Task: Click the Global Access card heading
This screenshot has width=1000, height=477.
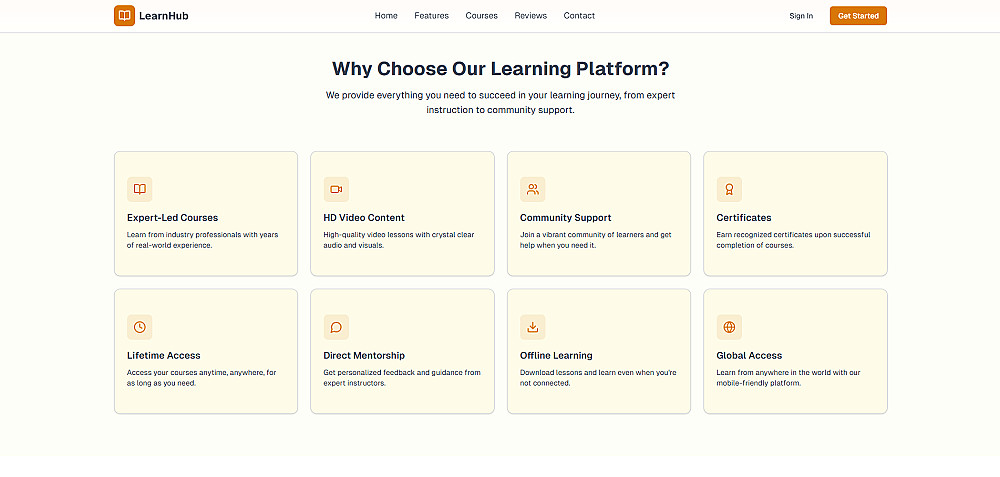Action: point(749,356)
